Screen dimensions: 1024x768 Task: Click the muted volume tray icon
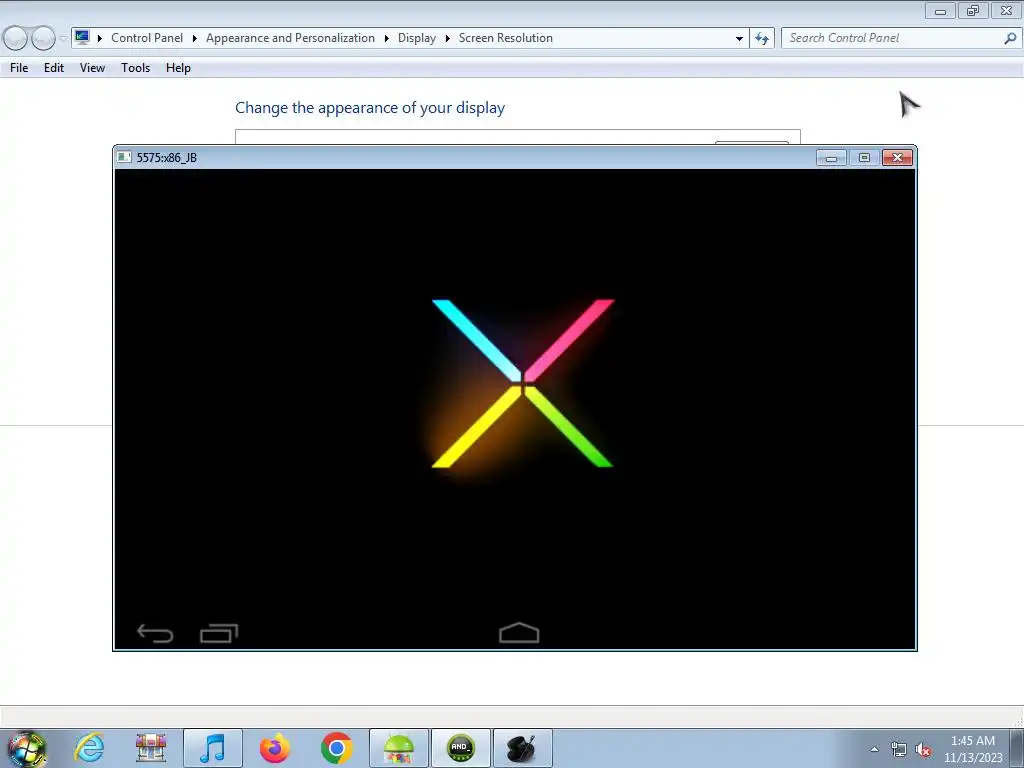(923, 750)
